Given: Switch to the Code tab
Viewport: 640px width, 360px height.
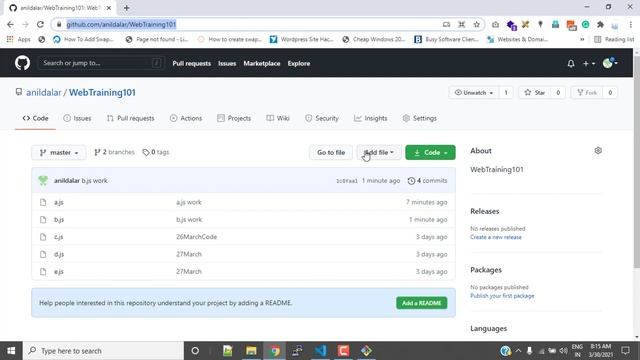Looking at the screenshot, I should [36, 118].
